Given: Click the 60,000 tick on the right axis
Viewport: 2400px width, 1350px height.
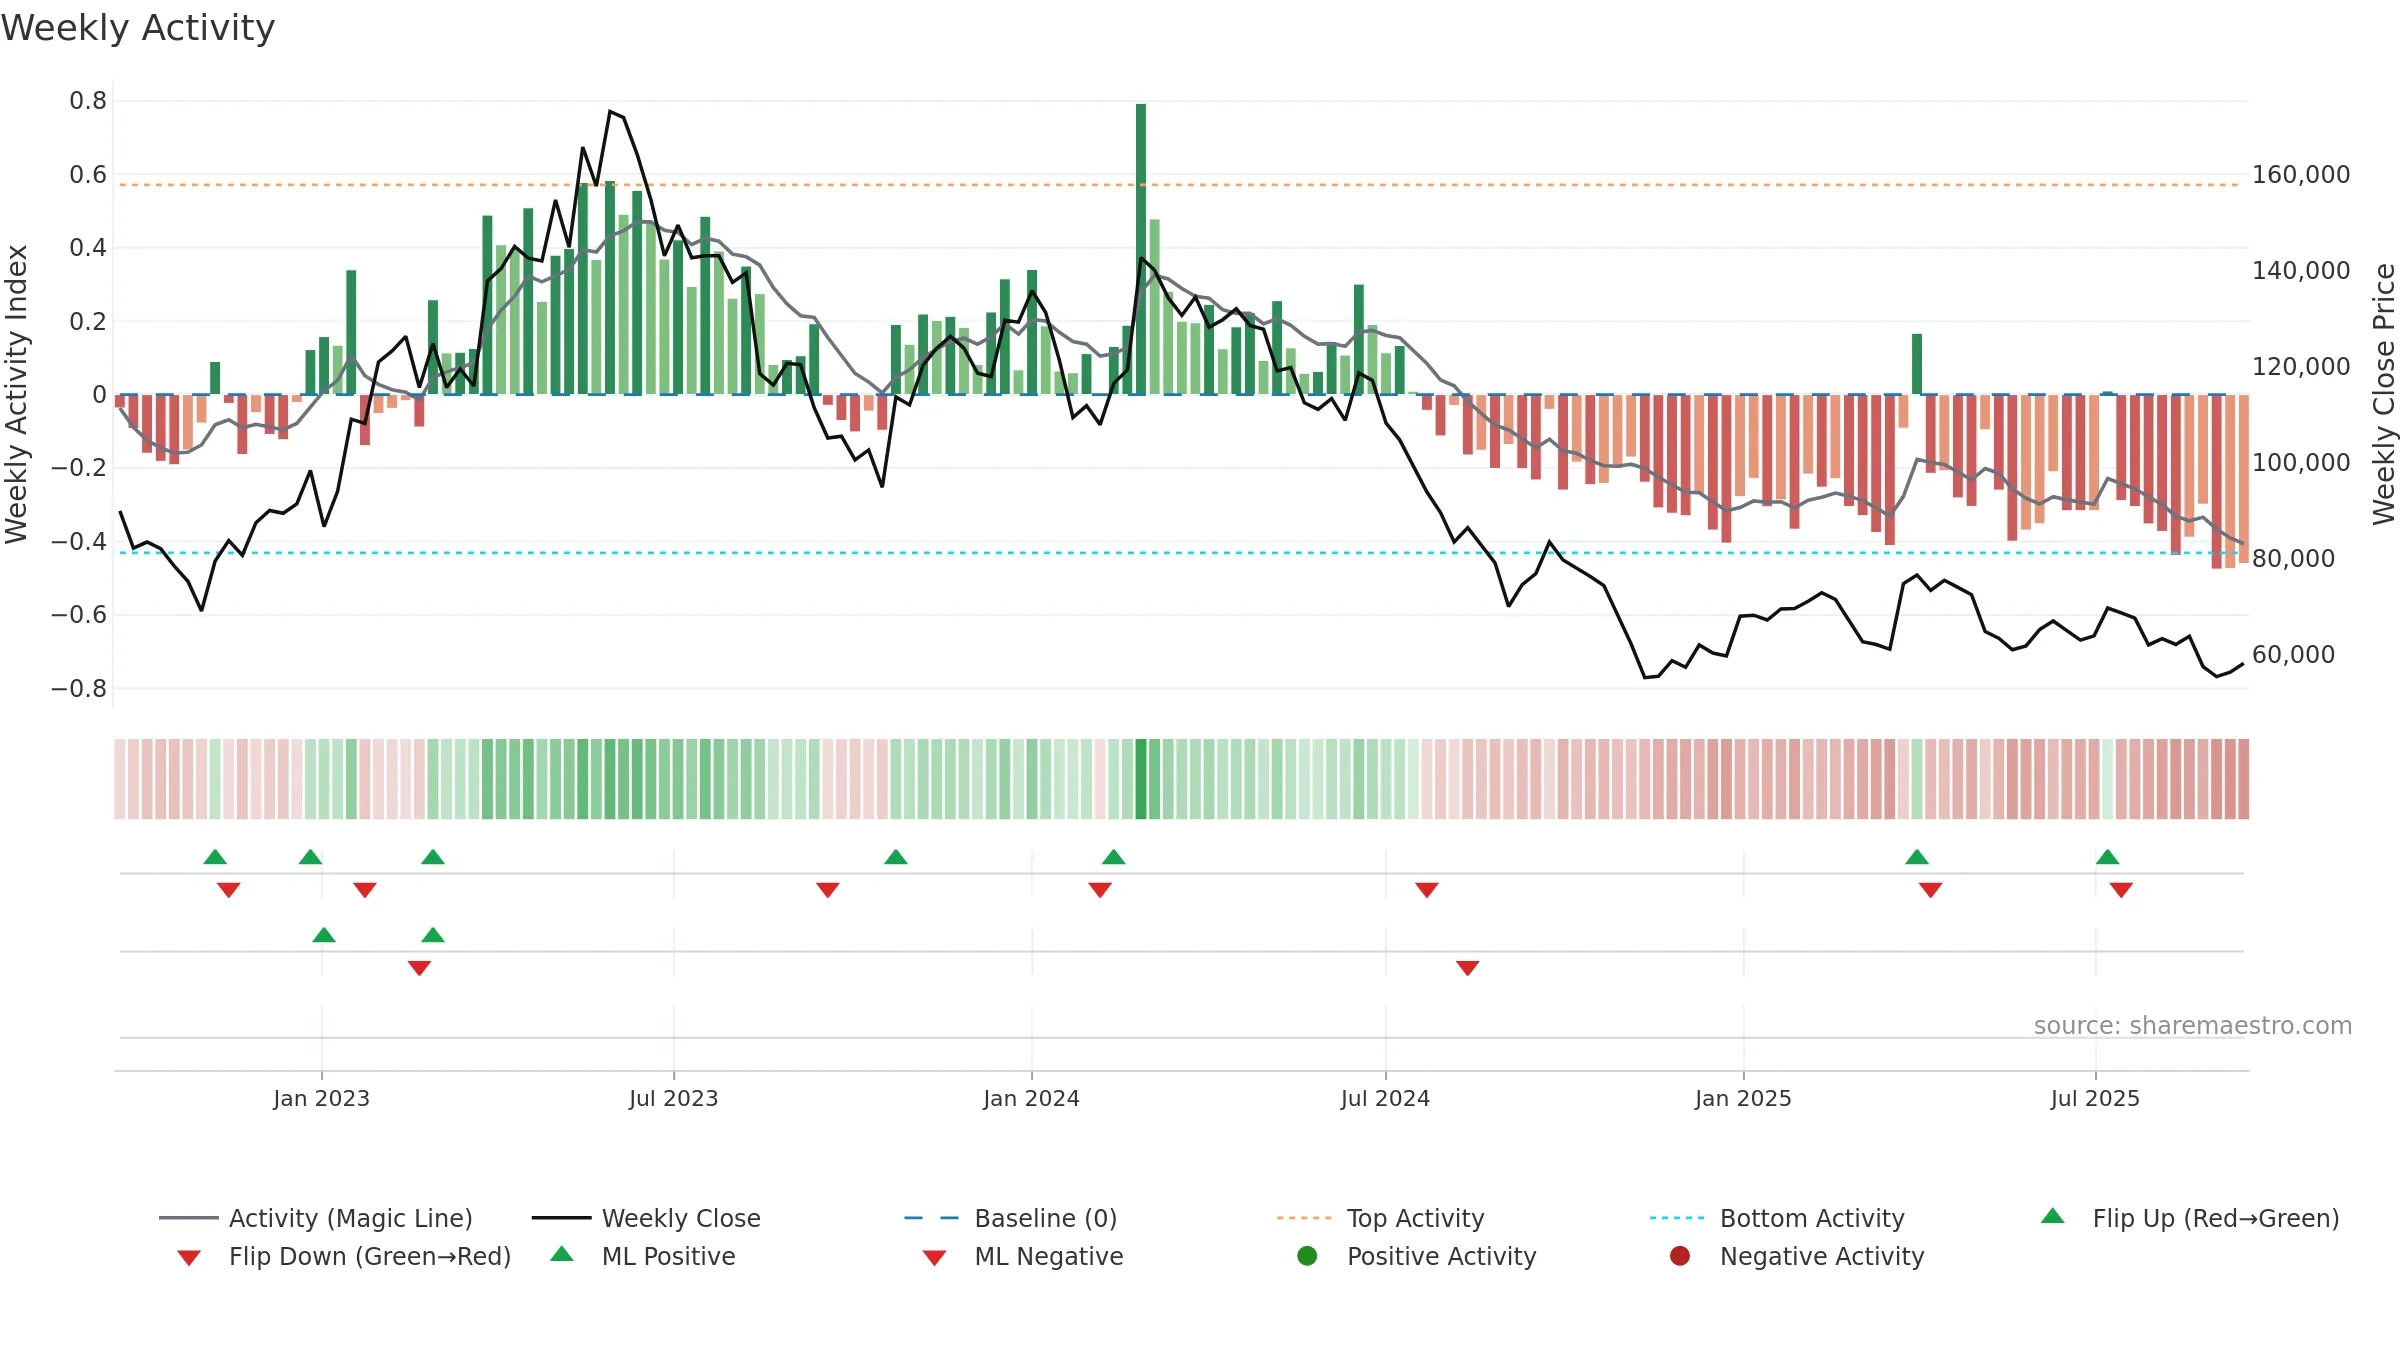Looking at the screenshot, I should [2294, 655].
